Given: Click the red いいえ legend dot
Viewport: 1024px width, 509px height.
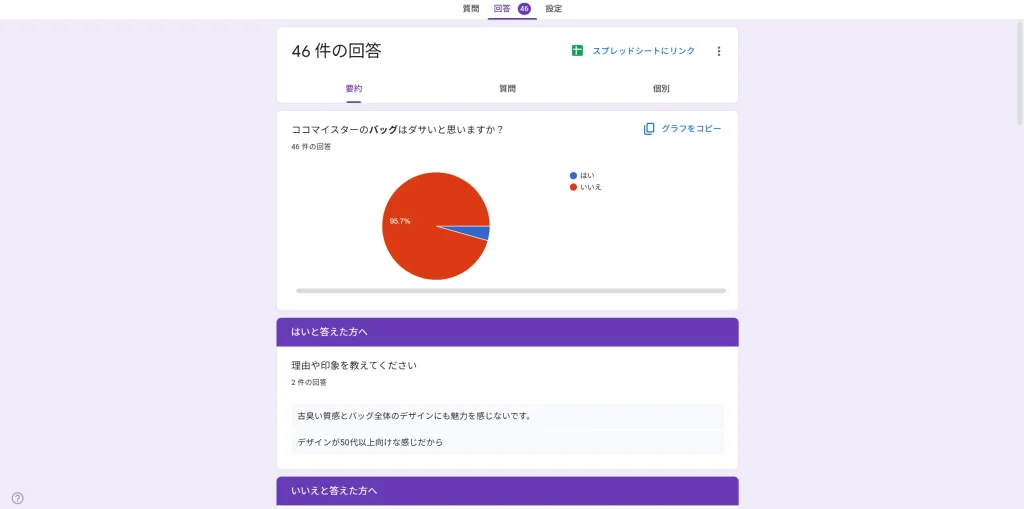Looking at the screenshot, I should coord(573,187).
